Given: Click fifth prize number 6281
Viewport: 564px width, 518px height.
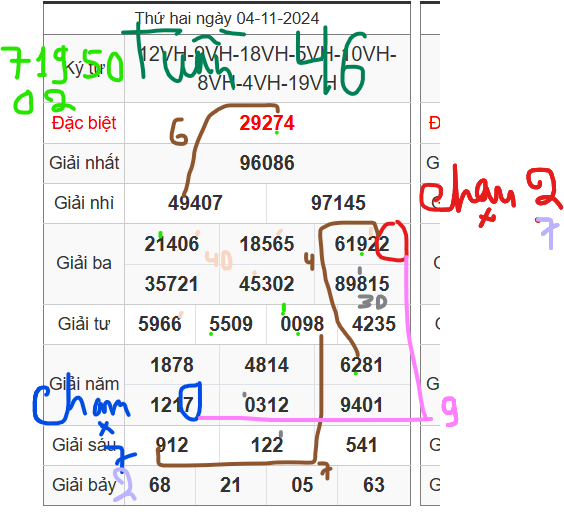Looking at the screenshot, I should [362, 365].
